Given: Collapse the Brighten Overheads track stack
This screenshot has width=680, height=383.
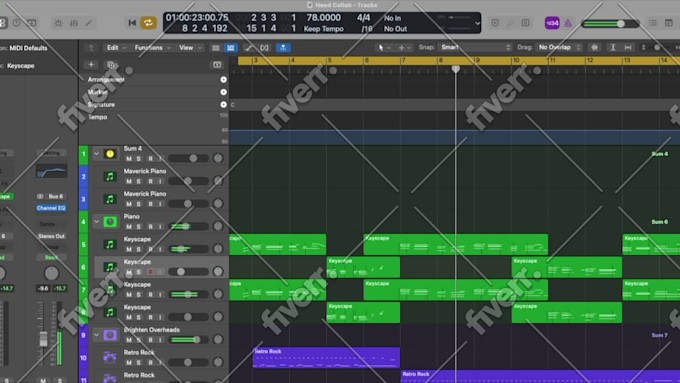Looking at the screenshot, I should [x=96, y=335].
